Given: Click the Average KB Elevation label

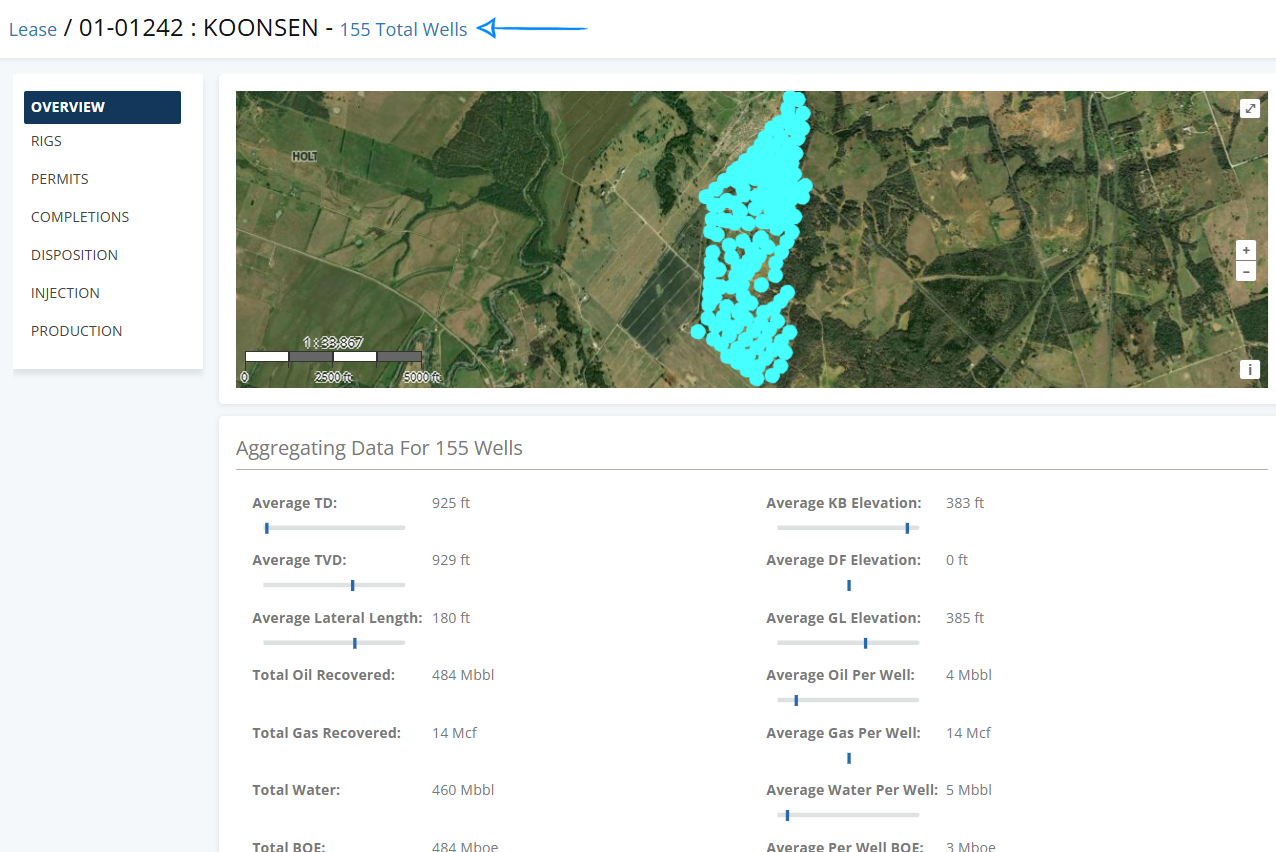Looking at the screenshot, I should coord(844,503).
